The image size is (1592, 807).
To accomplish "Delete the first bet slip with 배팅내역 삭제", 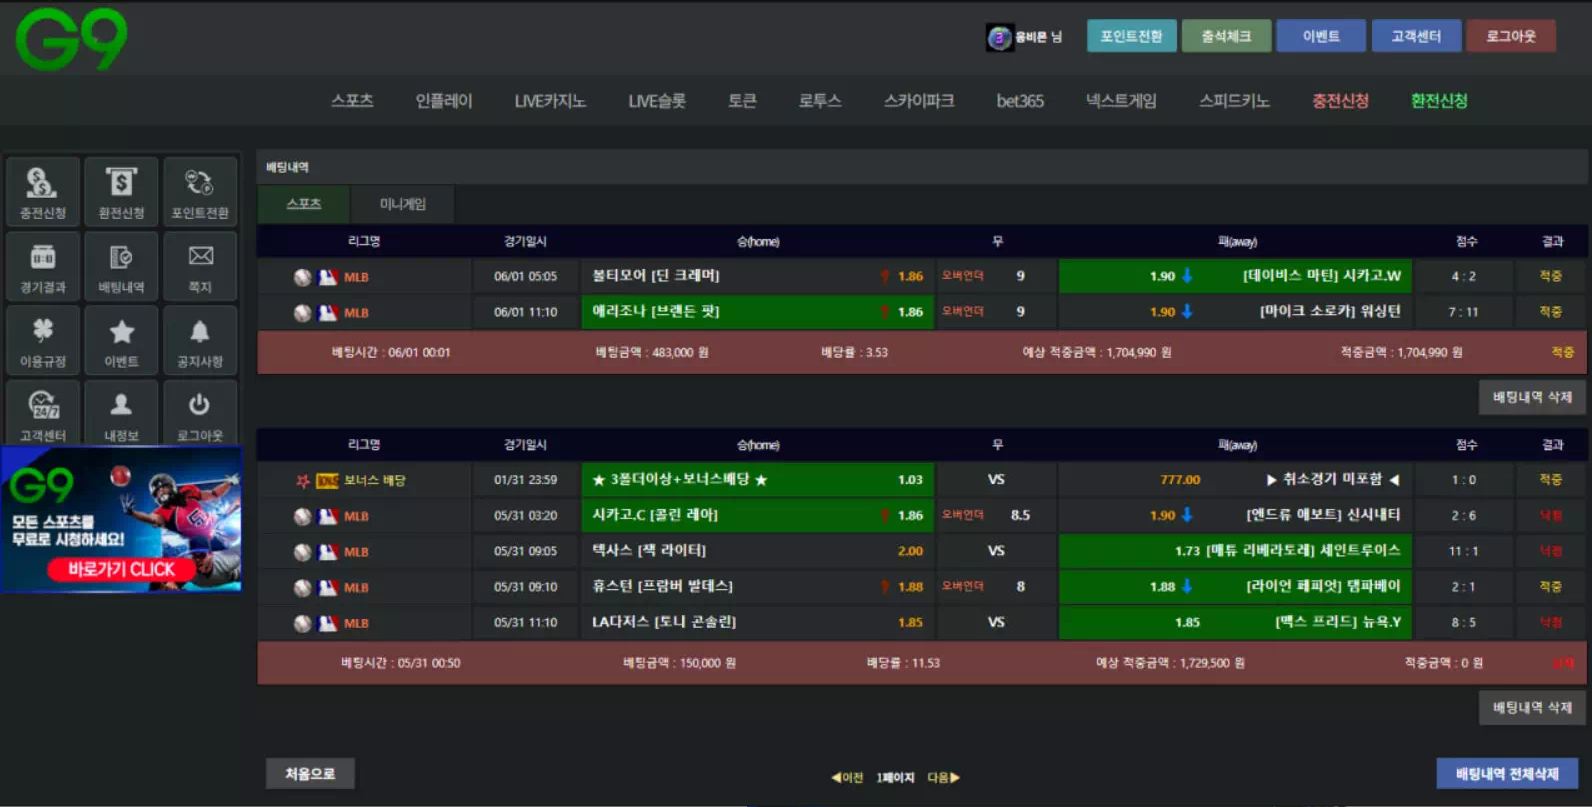I will 1532,397.
